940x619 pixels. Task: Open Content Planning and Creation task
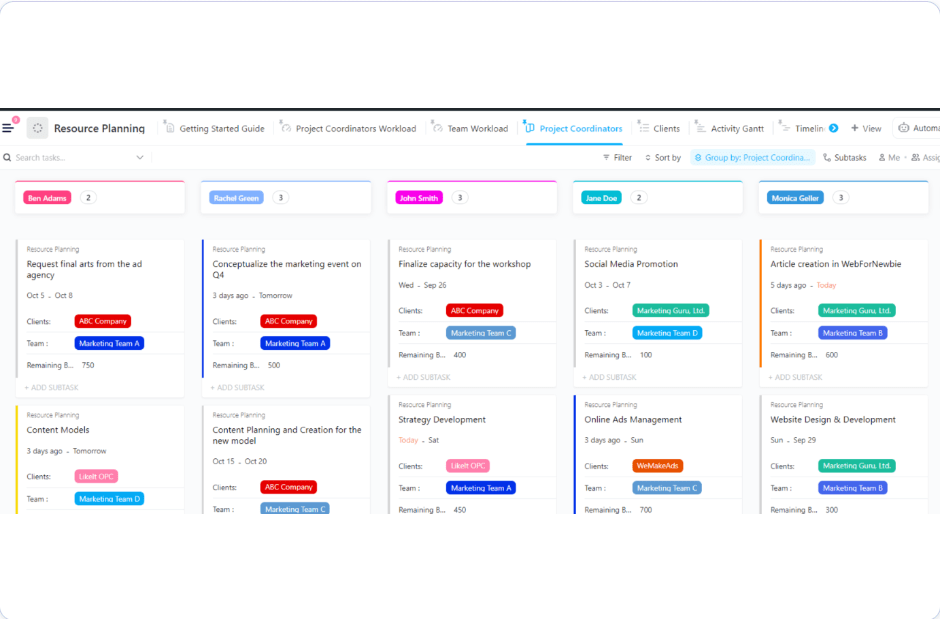click(287, 435)
